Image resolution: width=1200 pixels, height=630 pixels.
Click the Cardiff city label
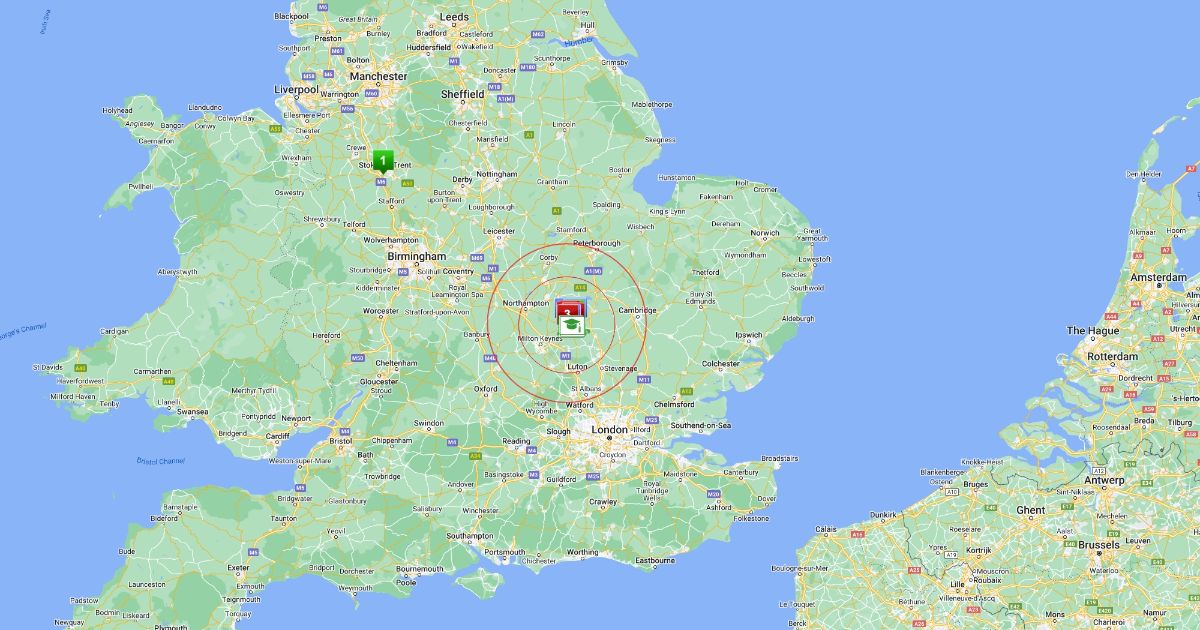click(x=277, y=435)
